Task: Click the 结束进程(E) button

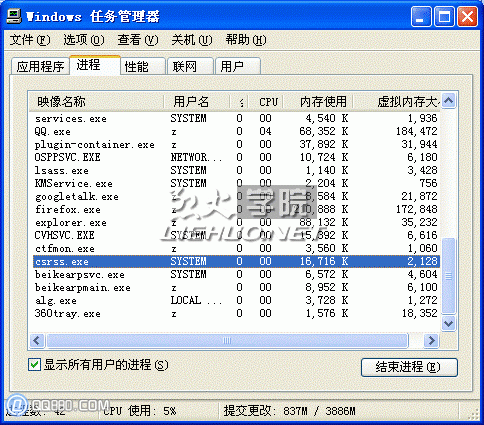Action: click(409, 367)
